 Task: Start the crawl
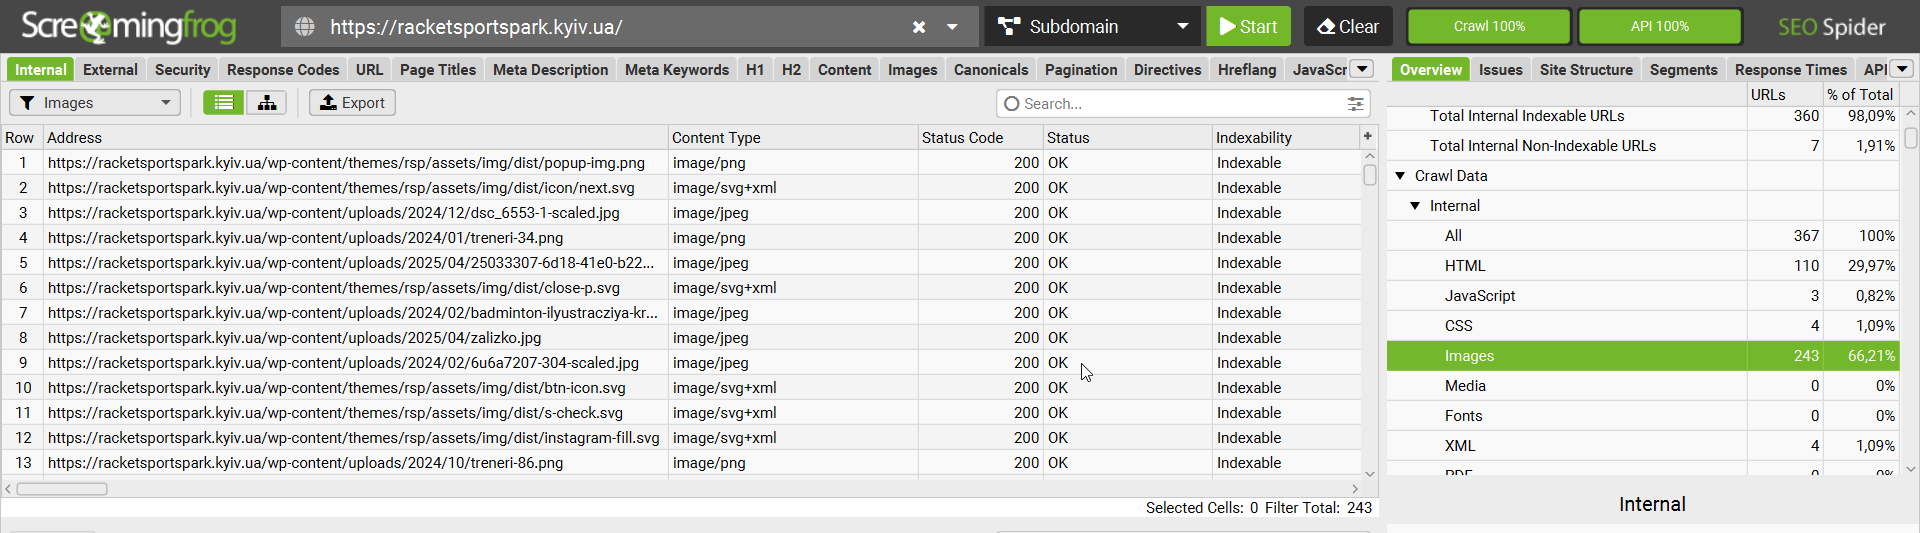click(1248, 27)
